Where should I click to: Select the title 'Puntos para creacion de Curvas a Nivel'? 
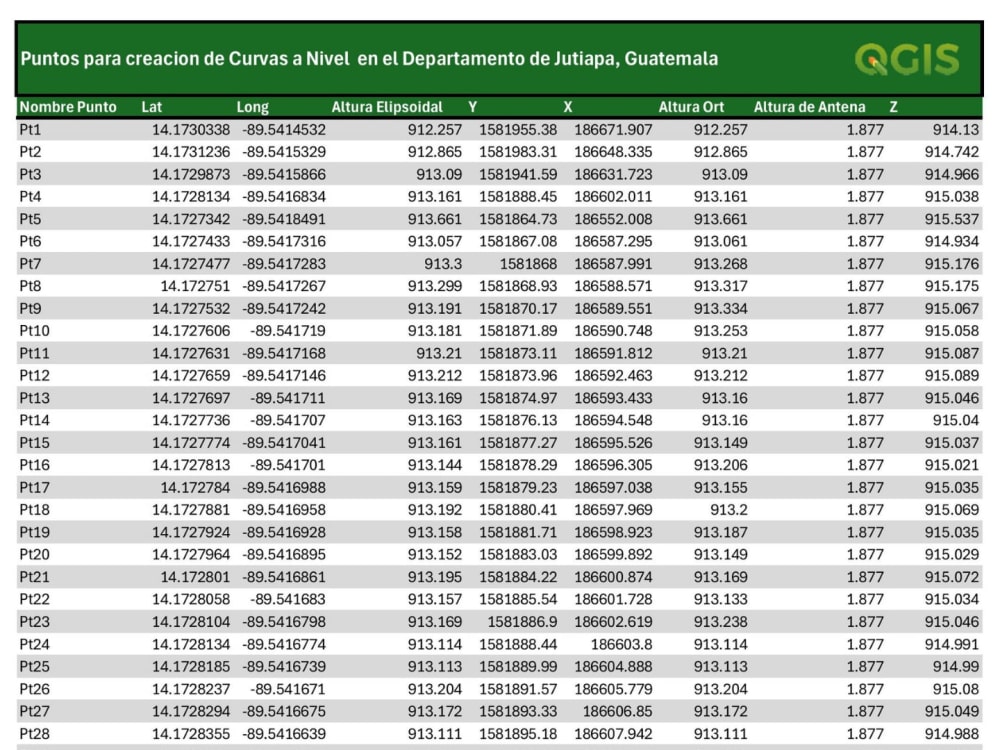[185, 59]
